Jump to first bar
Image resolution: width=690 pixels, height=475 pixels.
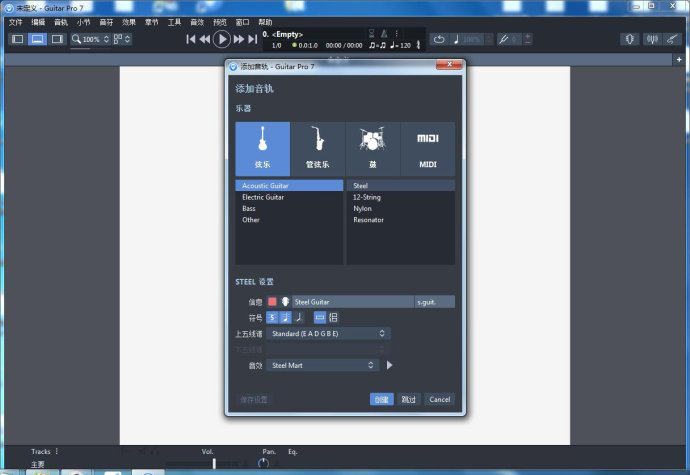point(191,39)
